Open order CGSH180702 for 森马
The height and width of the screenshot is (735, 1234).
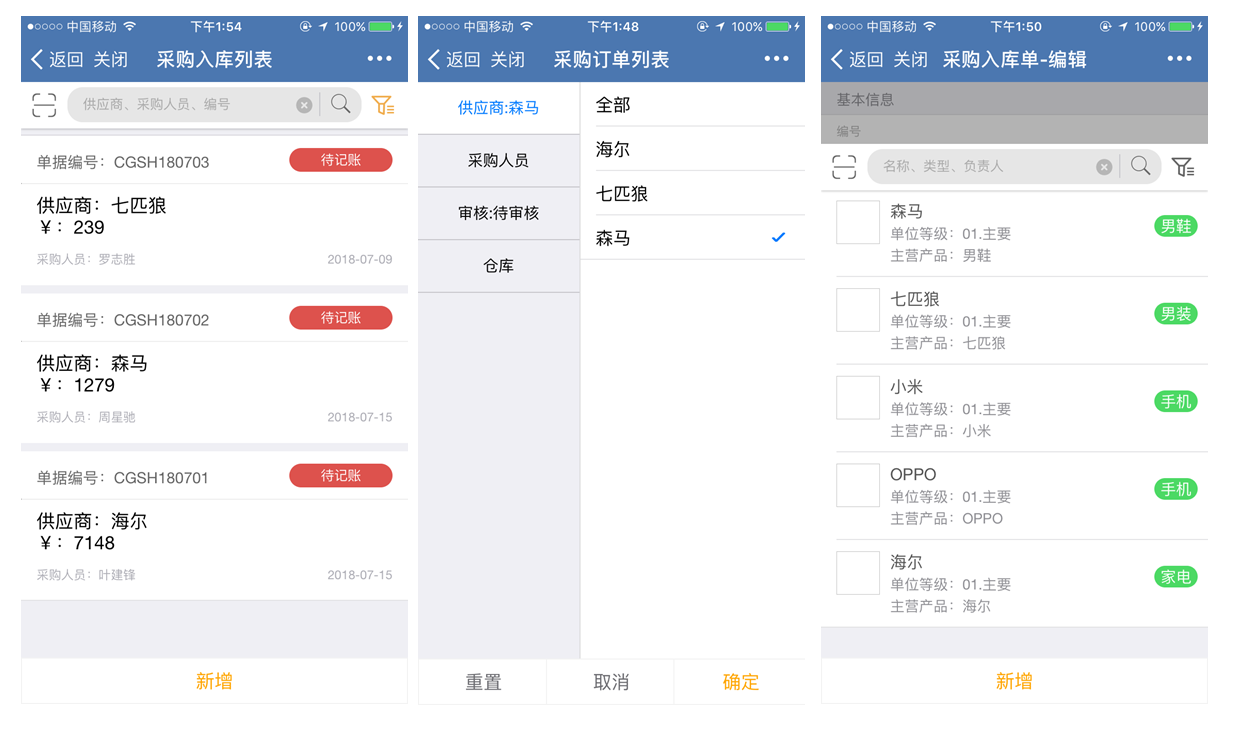coord(214,368)
